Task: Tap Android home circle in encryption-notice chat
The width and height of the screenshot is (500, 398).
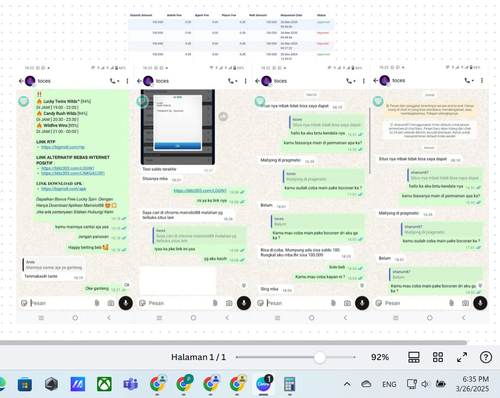Action: (430, 318)
